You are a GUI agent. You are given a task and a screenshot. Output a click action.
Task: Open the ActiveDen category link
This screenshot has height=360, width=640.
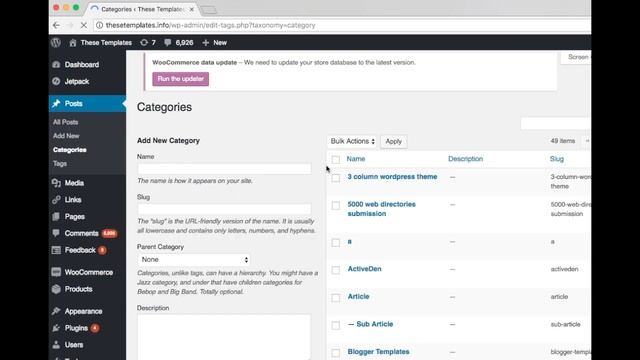pyautogui.click(x=364, y=269)
